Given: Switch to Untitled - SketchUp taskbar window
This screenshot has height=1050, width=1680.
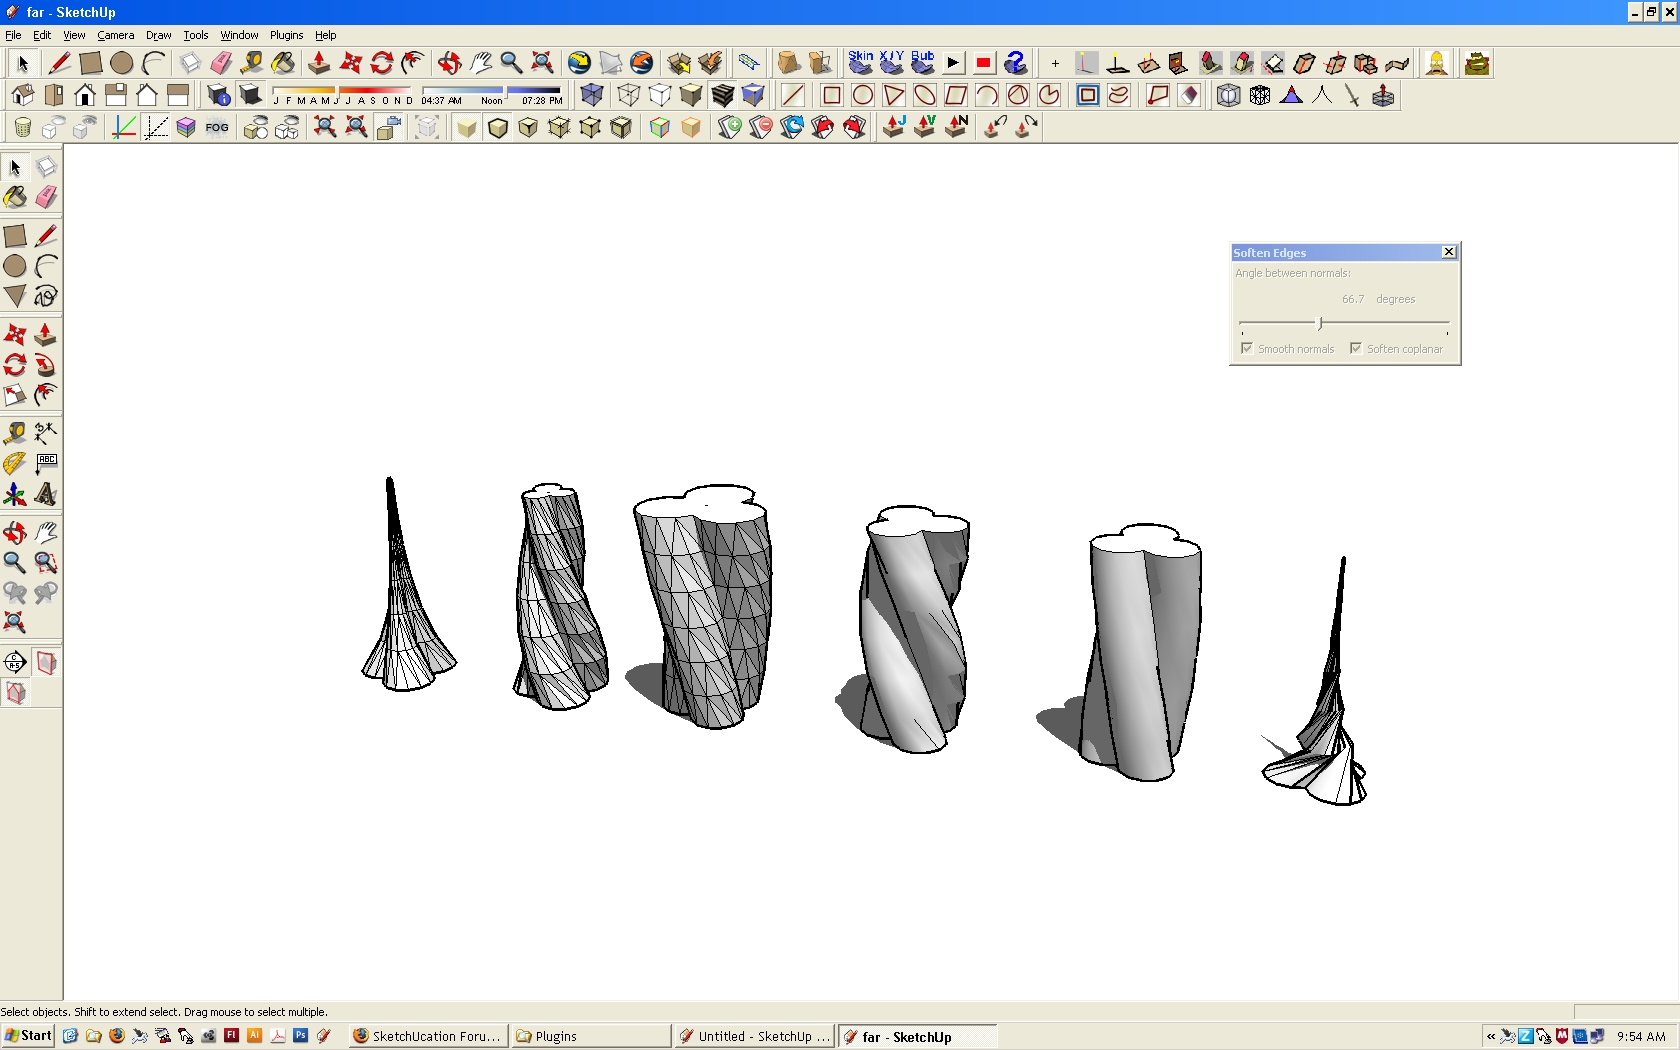Looking at the screenshot, I should pos(754,1036).
